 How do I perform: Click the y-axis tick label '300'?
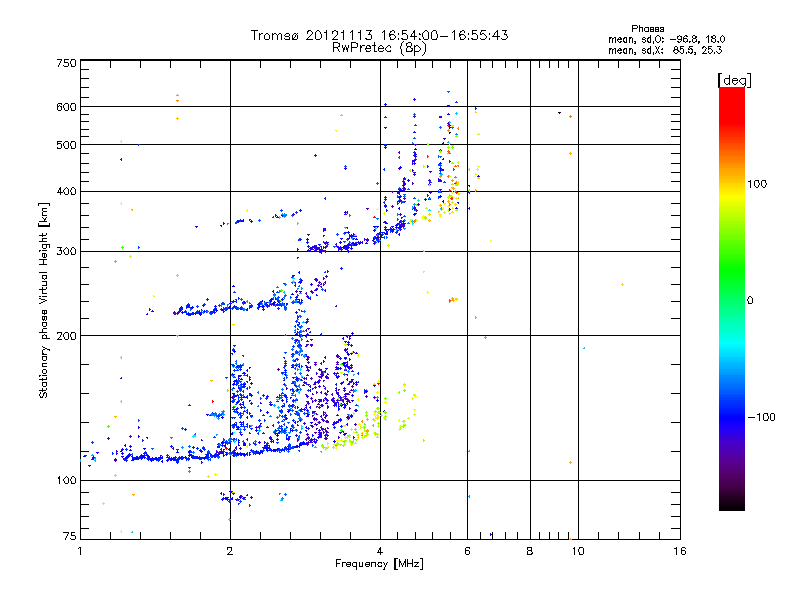66,252
